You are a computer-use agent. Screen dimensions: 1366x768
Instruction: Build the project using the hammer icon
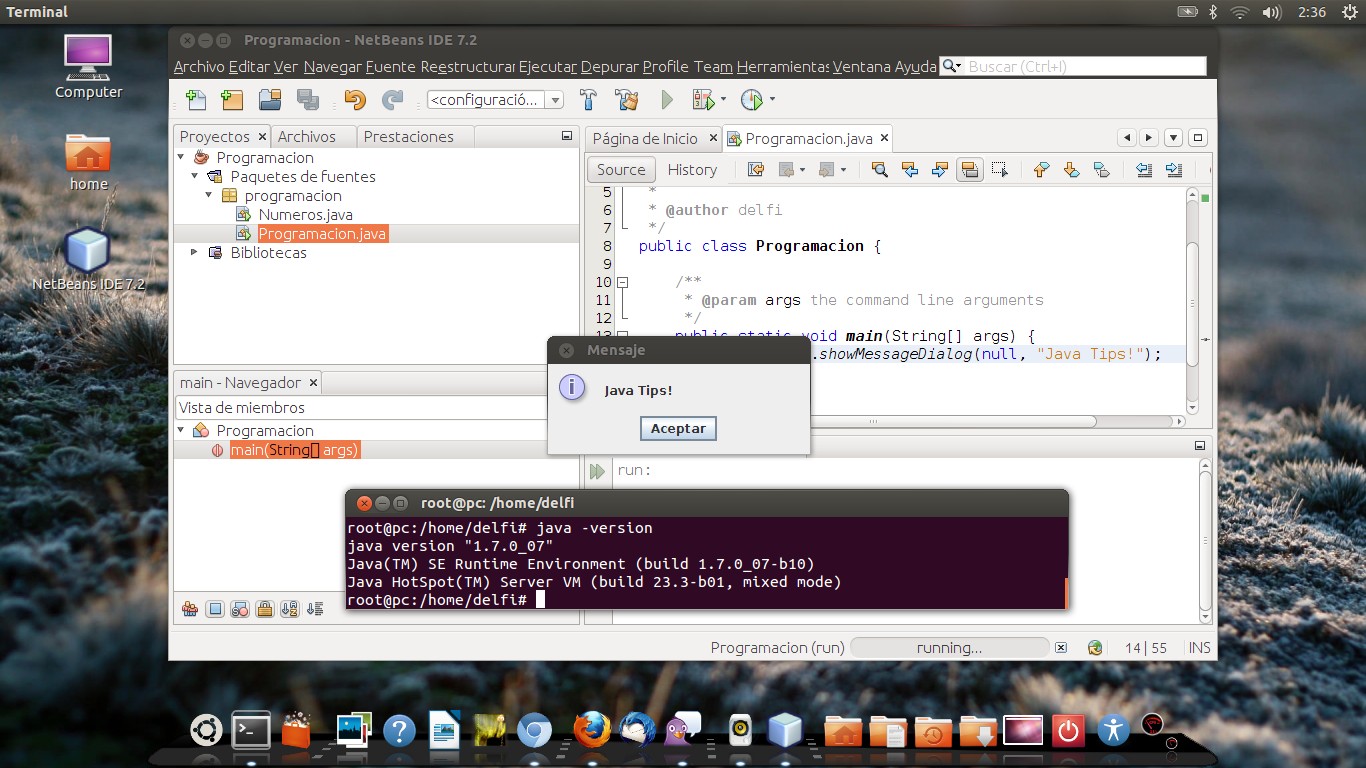[588, 99]
